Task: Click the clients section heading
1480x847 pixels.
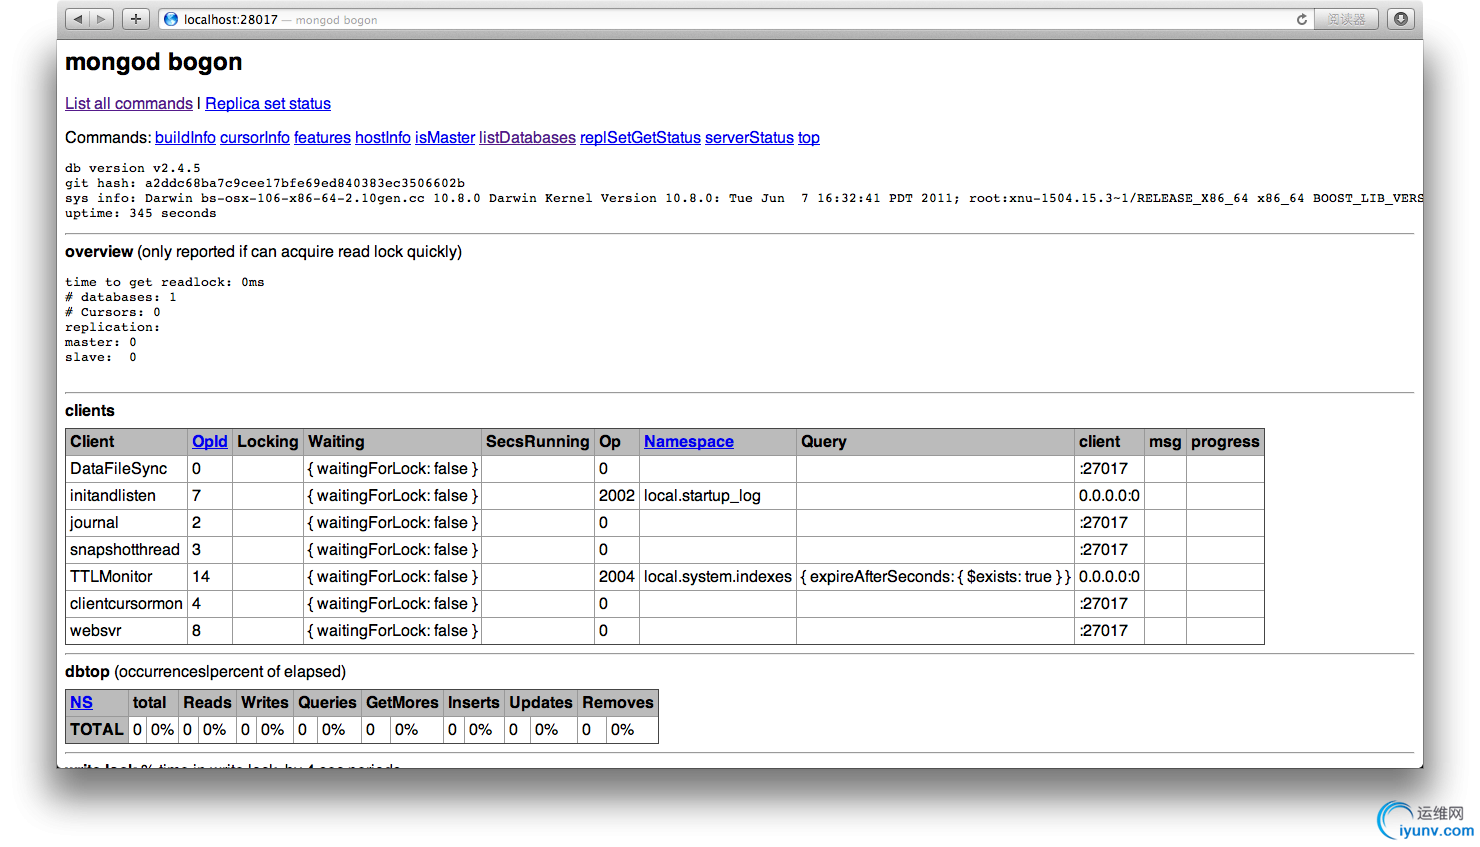Action: click(x=90, y=410)
